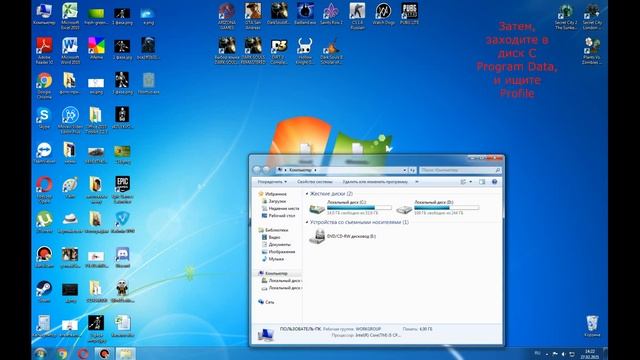Open the Google Chrome desktop shortcut
This screenshot has height=360, width=640.
44,85
